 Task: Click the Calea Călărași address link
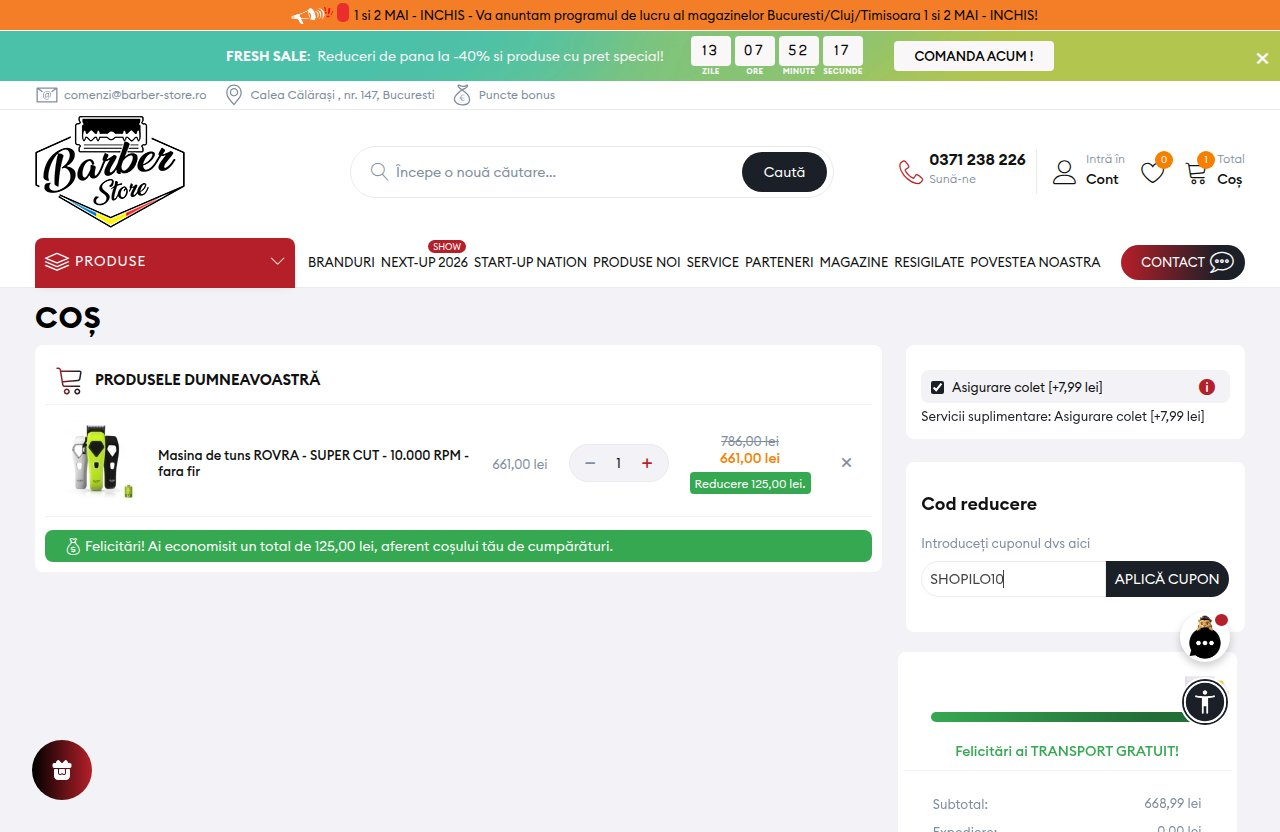pos(342,95)
